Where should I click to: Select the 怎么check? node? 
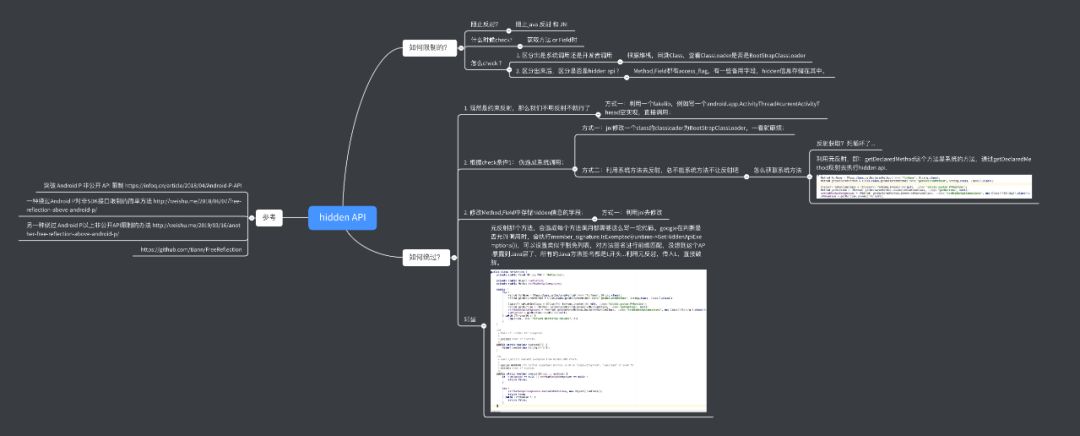[x=484, y=63]
